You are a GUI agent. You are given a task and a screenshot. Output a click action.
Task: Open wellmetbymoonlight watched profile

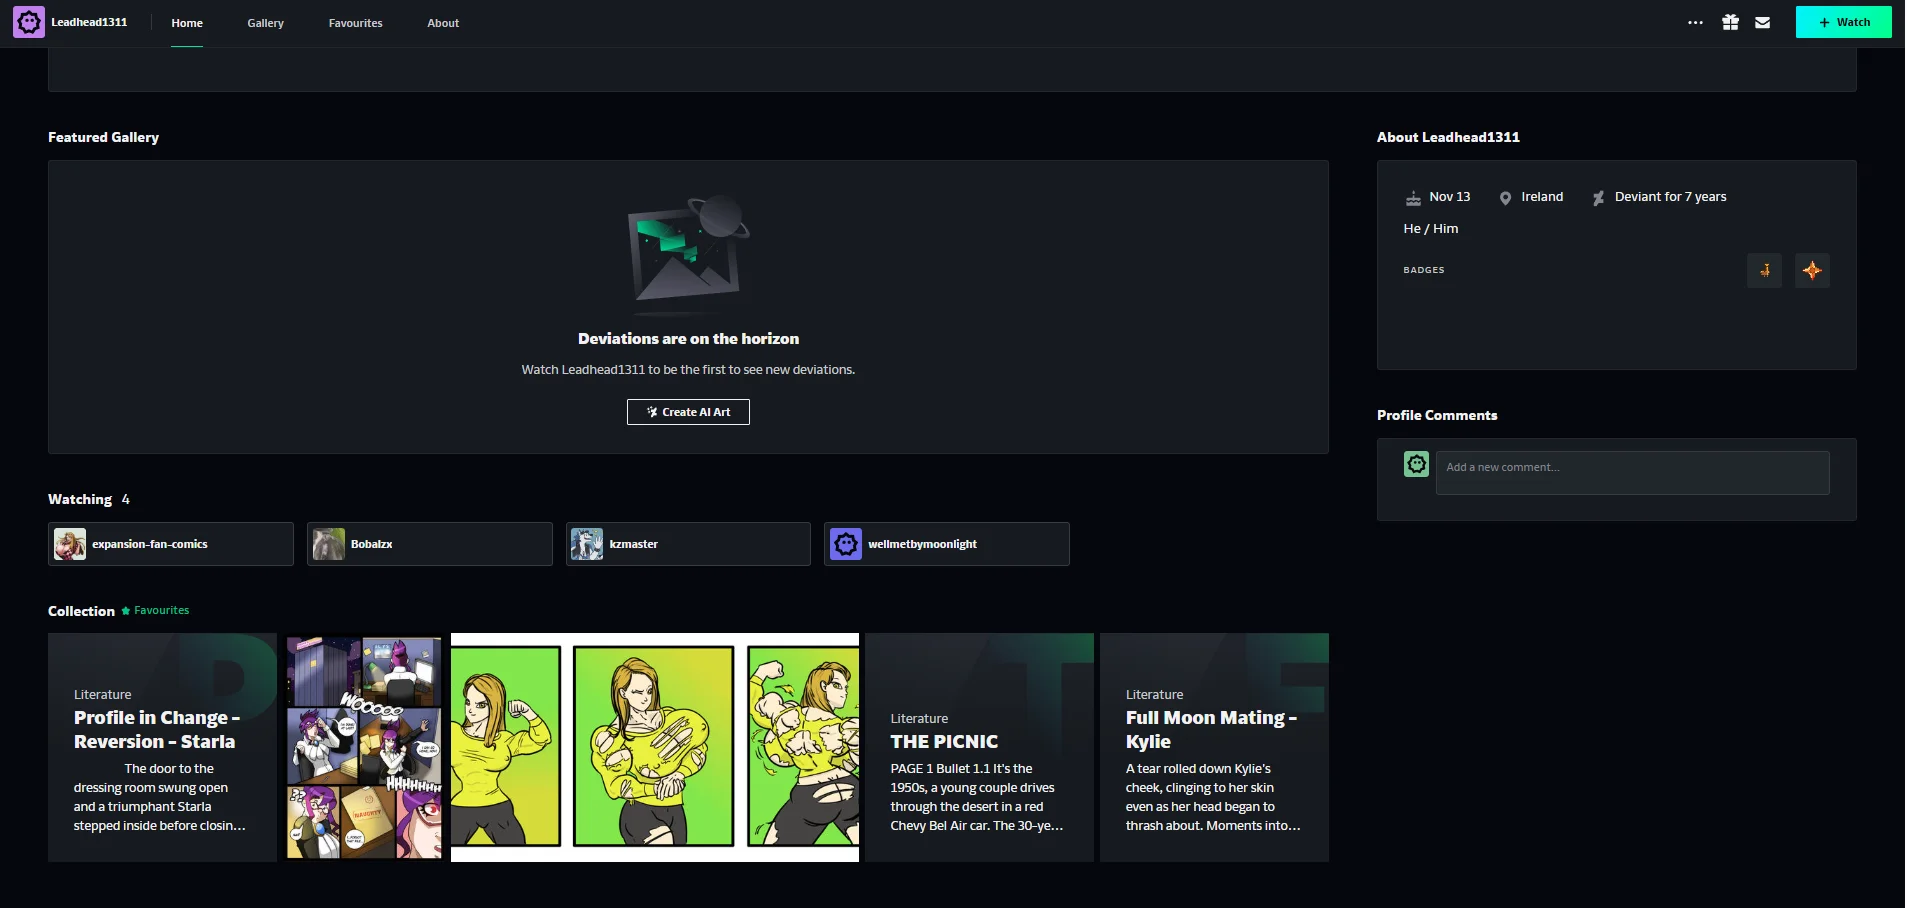[947, 544]
